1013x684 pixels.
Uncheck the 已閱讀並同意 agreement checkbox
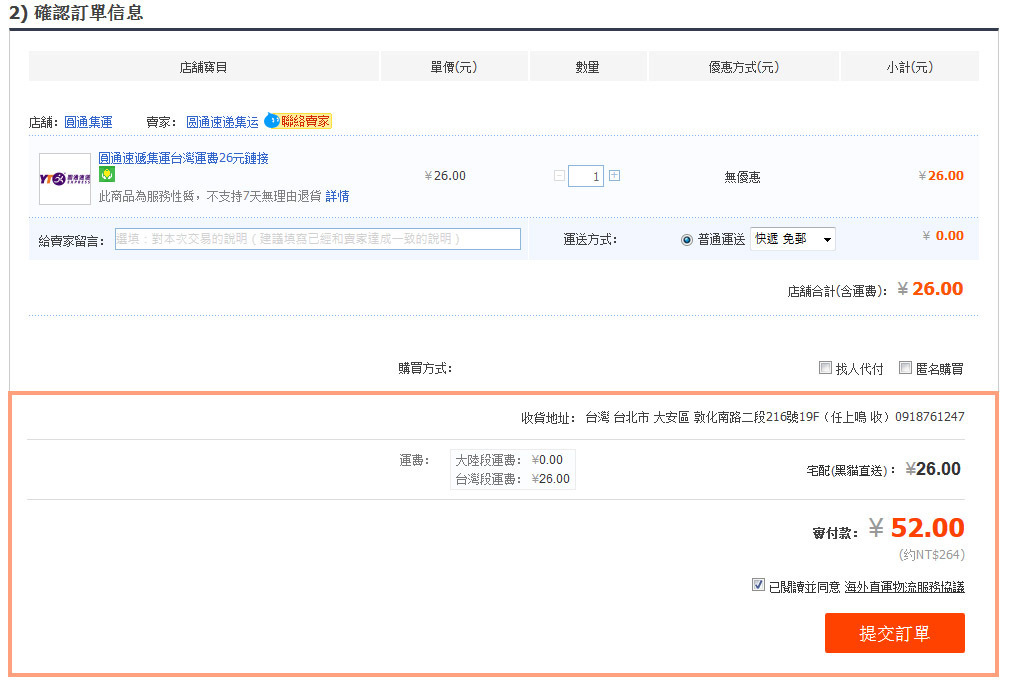(x=758, y=586)
